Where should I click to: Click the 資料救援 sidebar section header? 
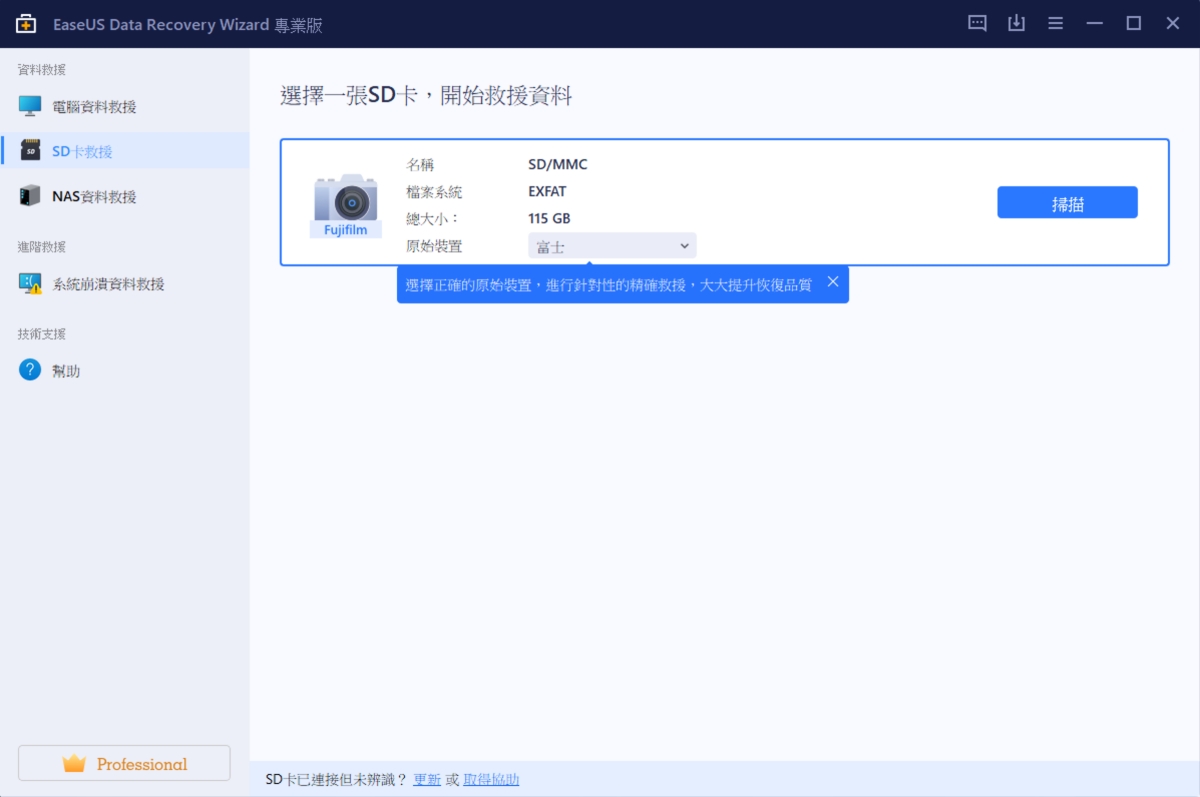(41, 70)
